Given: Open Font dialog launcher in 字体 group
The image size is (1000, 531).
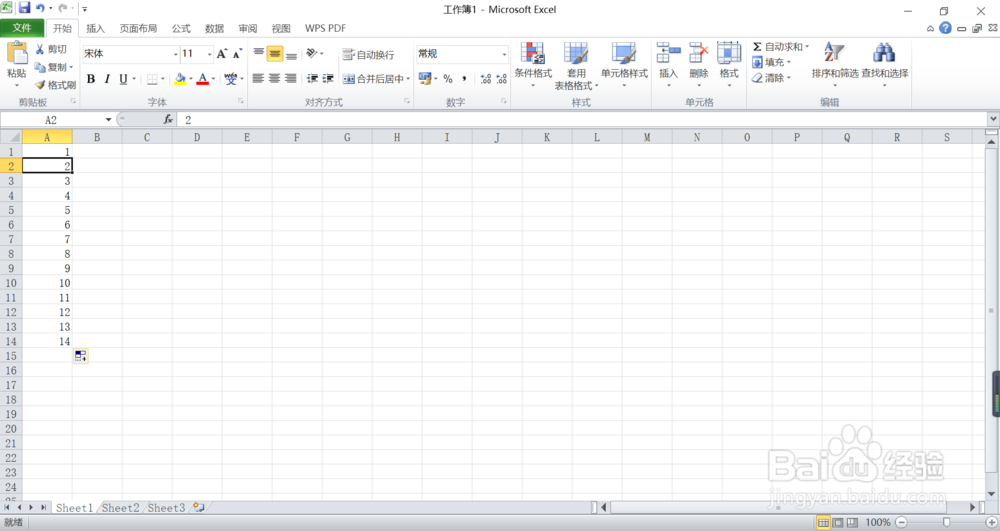Looking at the screenshot, I should pyautogui.click(x=241, y=101).
